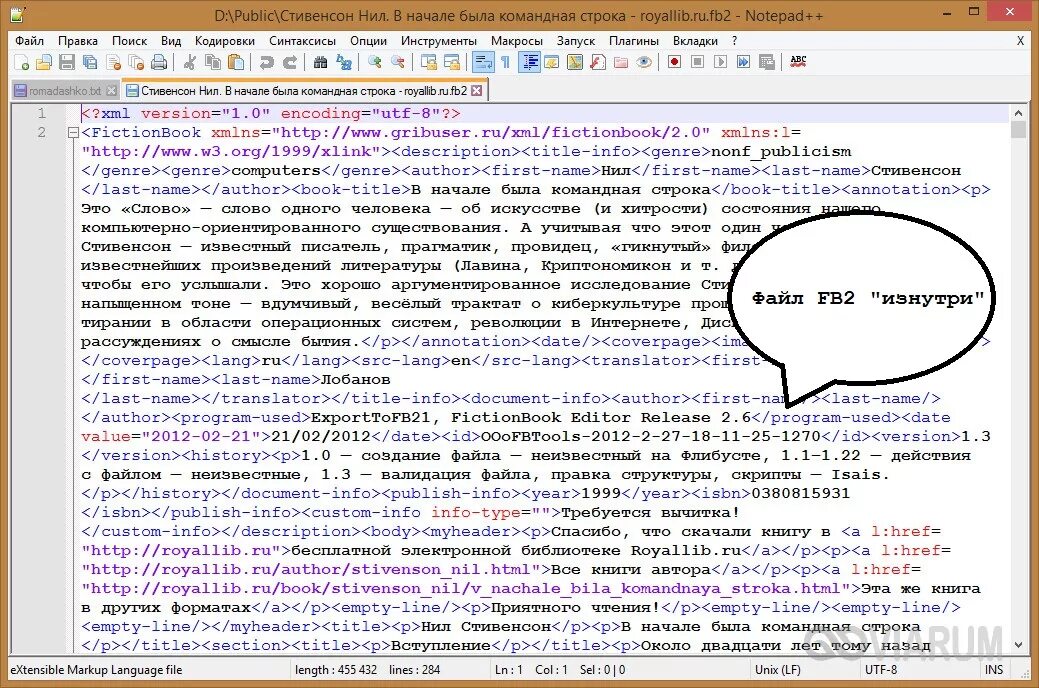Open the Макросы menu

[517, 40]
